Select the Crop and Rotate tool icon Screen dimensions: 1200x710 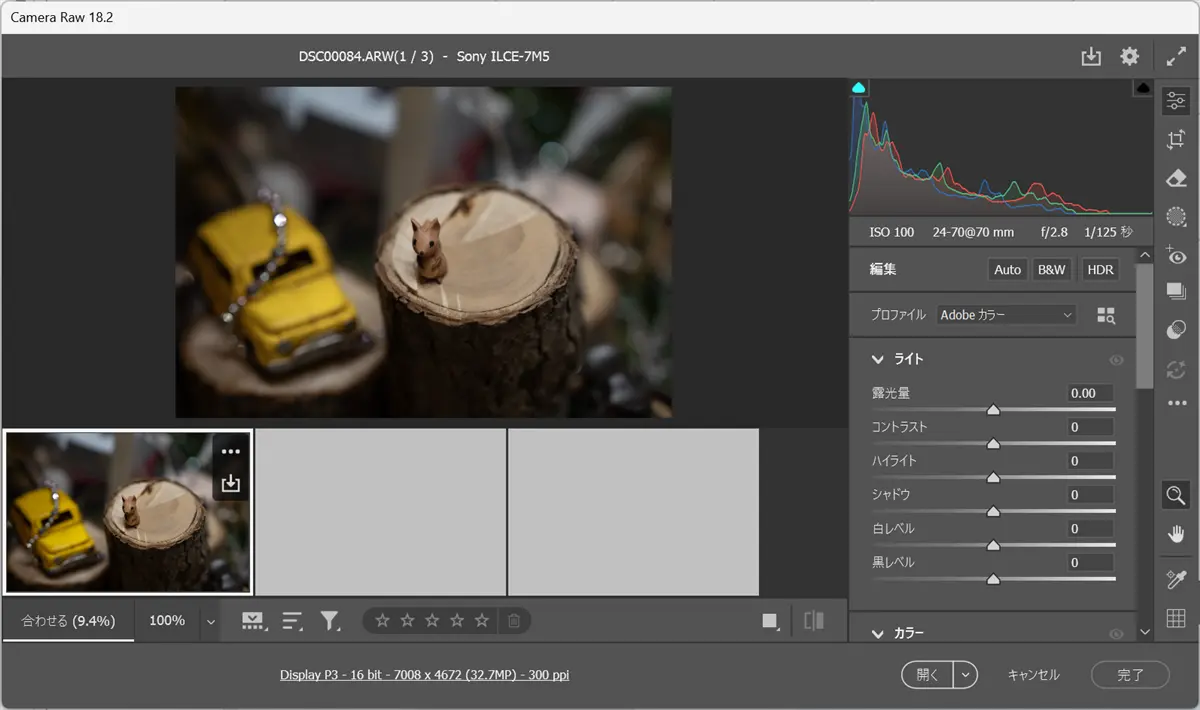1176,140
